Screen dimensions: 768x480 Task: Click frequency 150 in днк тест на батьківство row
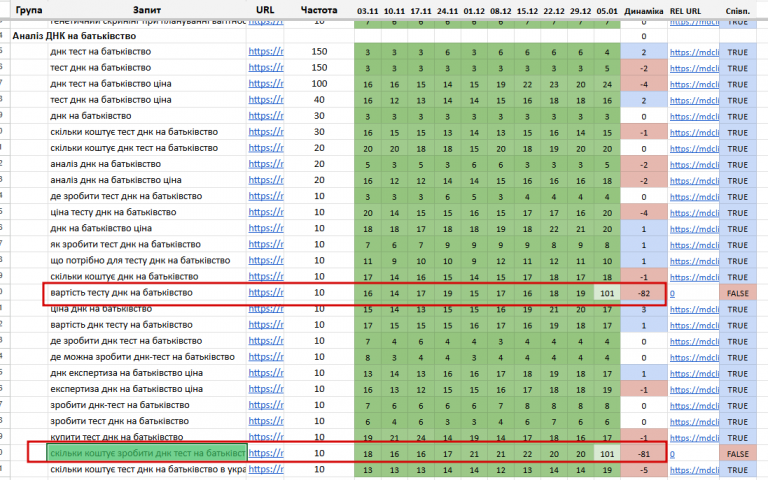[x=319, y=51]
